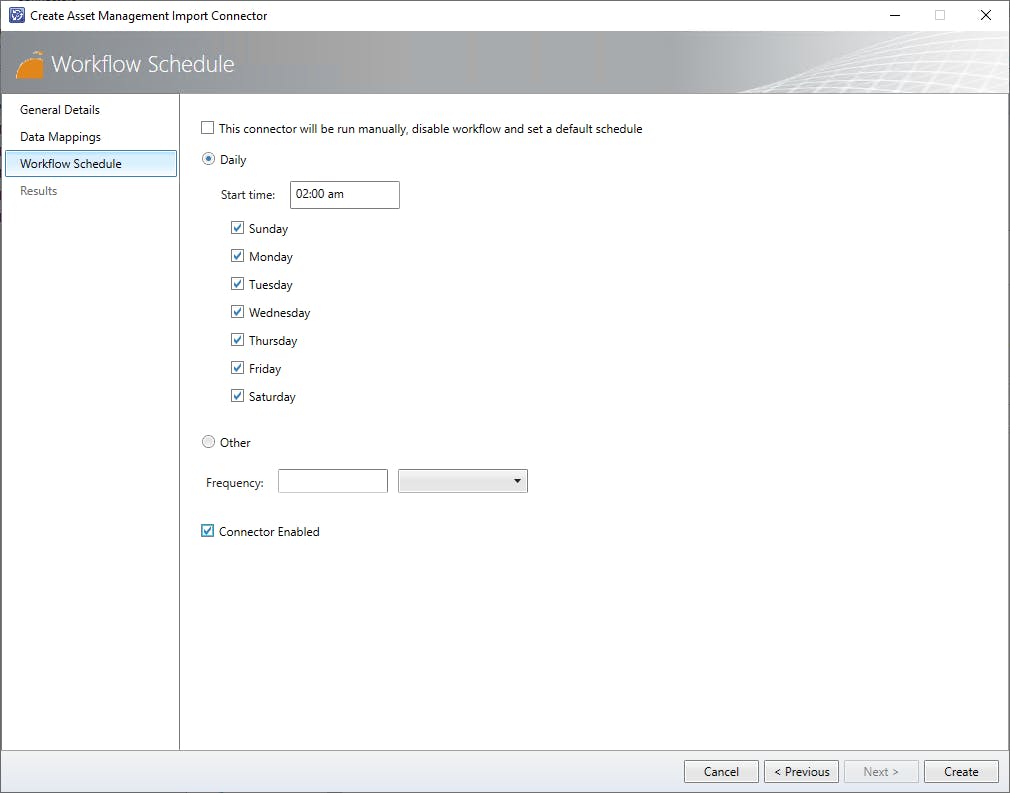Click the Cancel button

pyautogui.click(x=721, y=771)
